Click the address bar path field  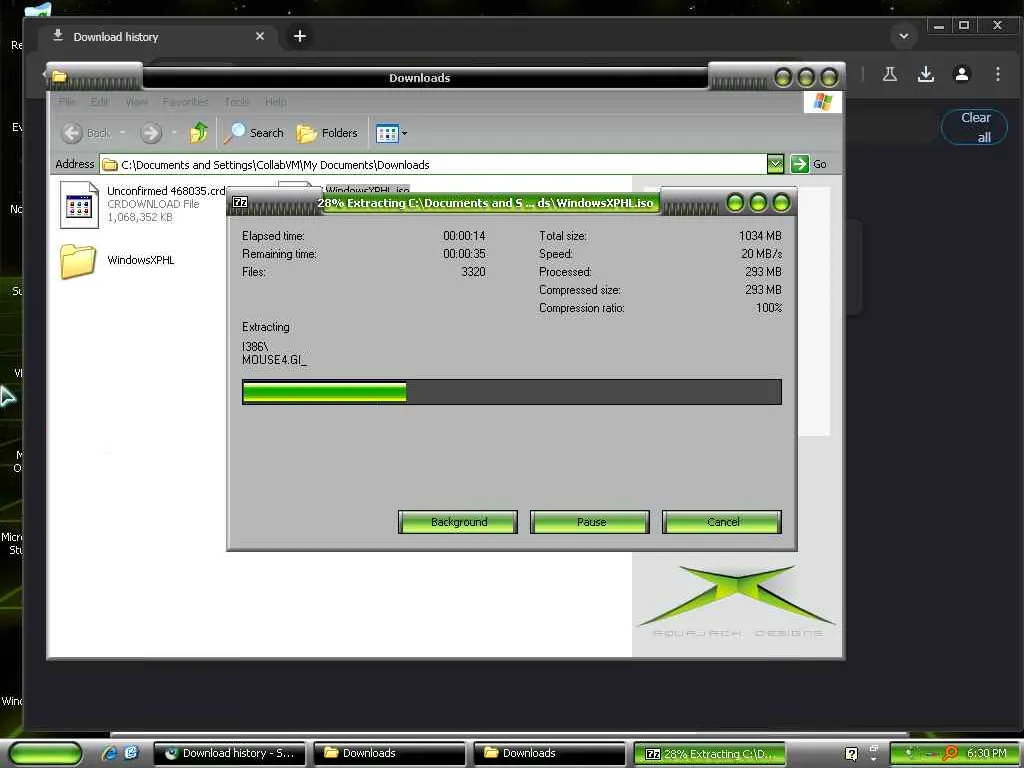click(x=434, y=165)
